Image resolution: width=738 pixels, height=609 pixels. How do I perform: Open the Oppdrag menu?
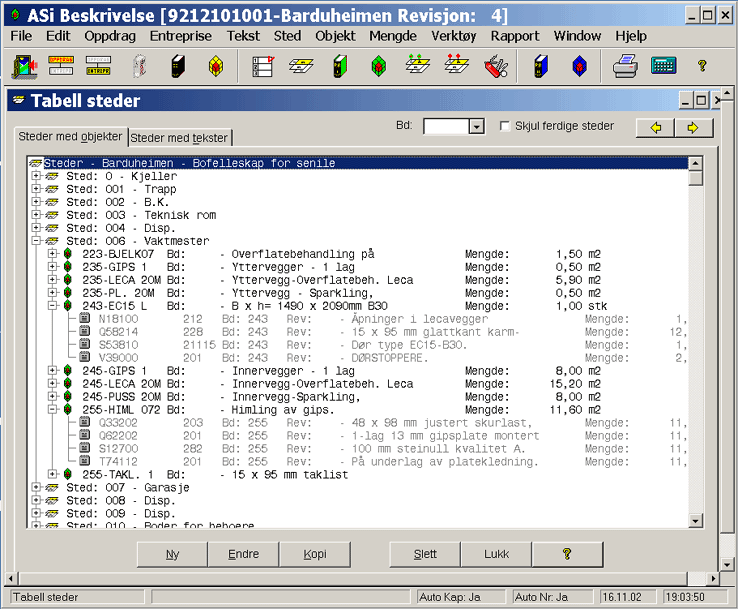coord(110,36)
